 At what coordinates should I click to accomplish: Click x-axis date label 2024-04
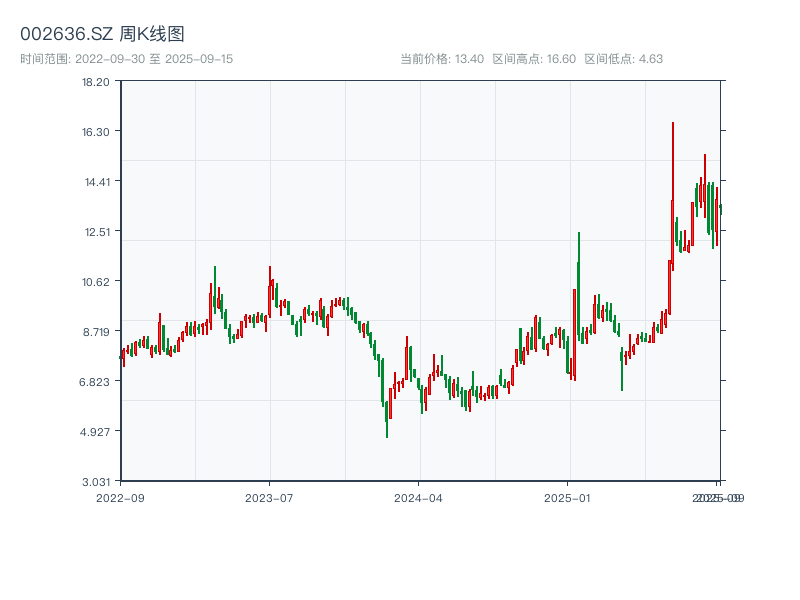418,498
